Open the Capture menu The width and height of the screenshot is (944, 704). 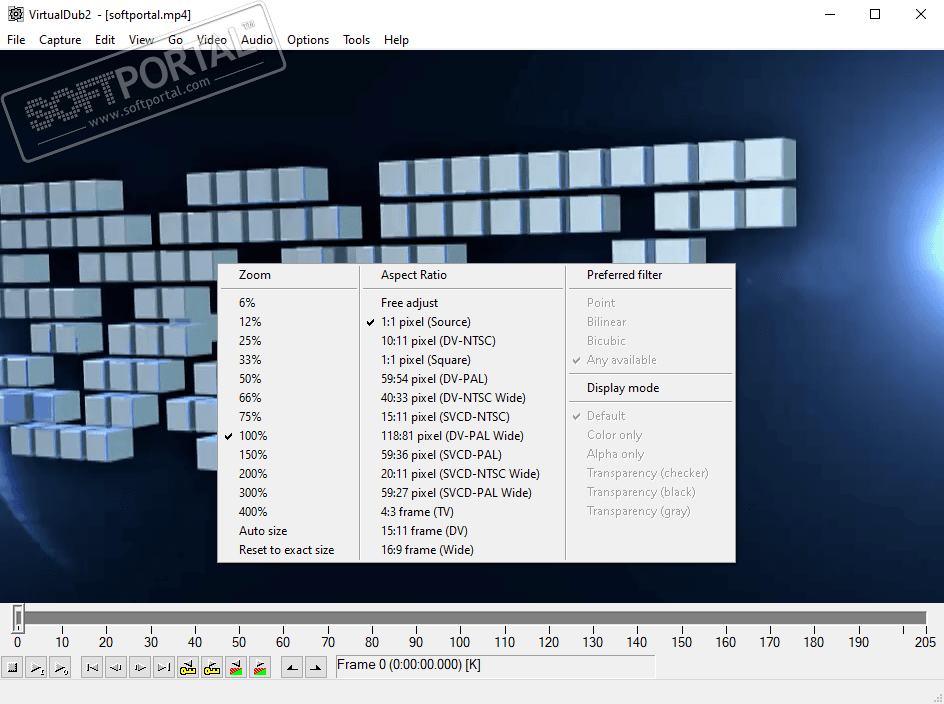[60, 40]
